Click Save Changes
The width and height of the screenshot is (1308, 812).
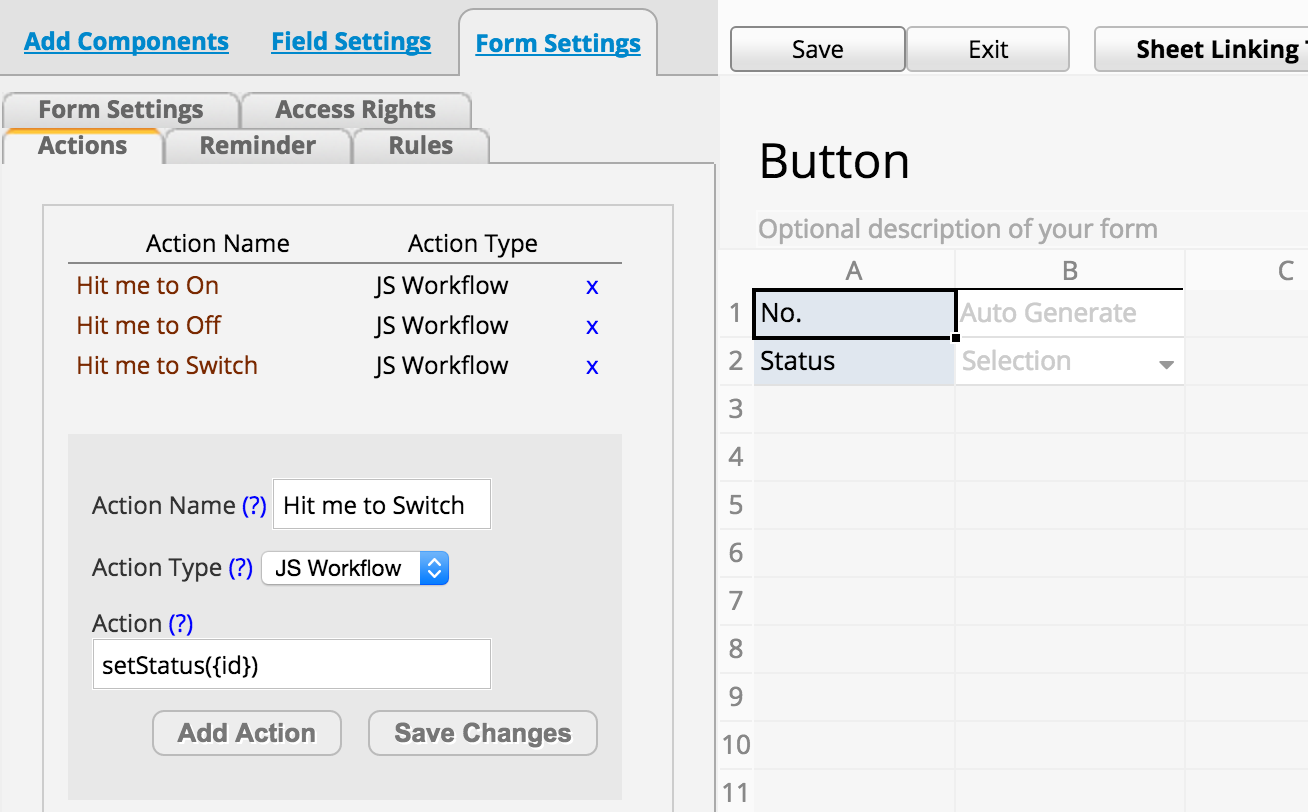tap(482, 733)
